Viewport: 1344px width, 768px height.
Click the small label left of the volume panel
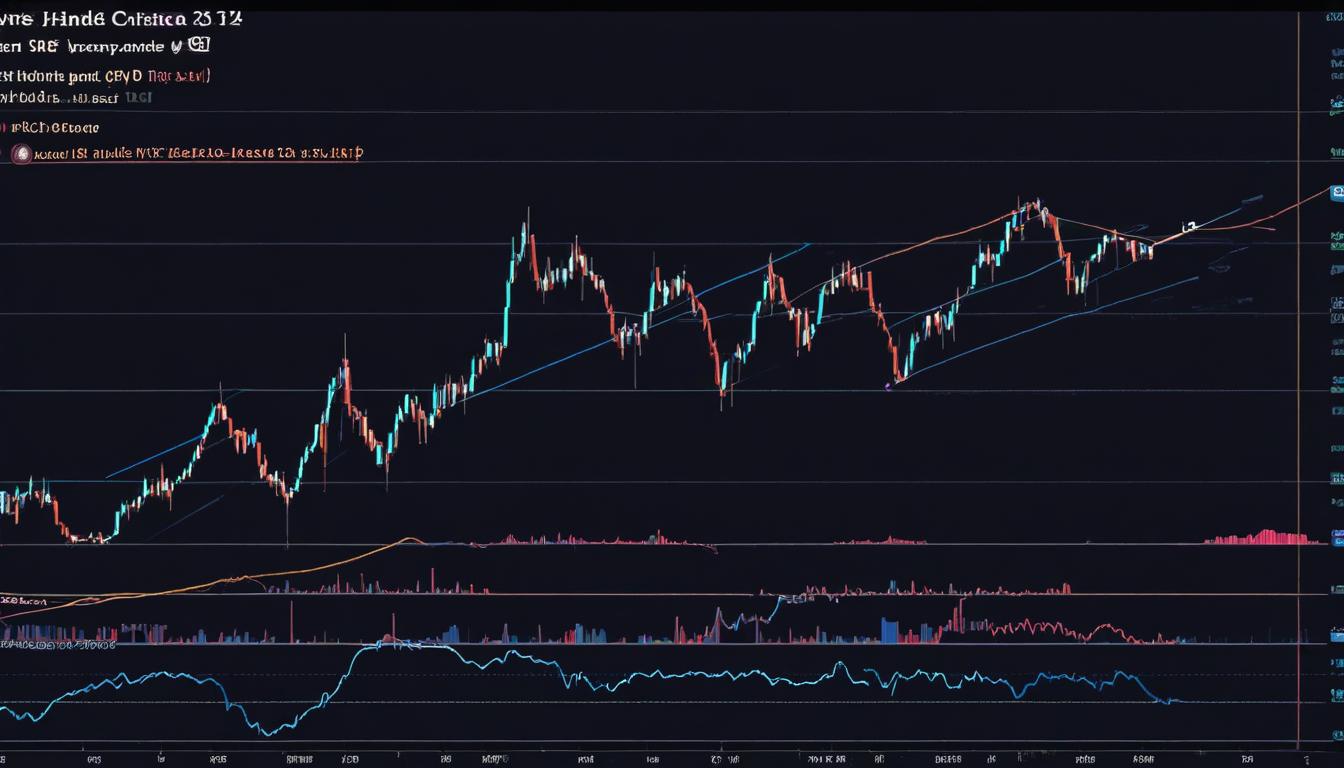[x=25, y=601]
